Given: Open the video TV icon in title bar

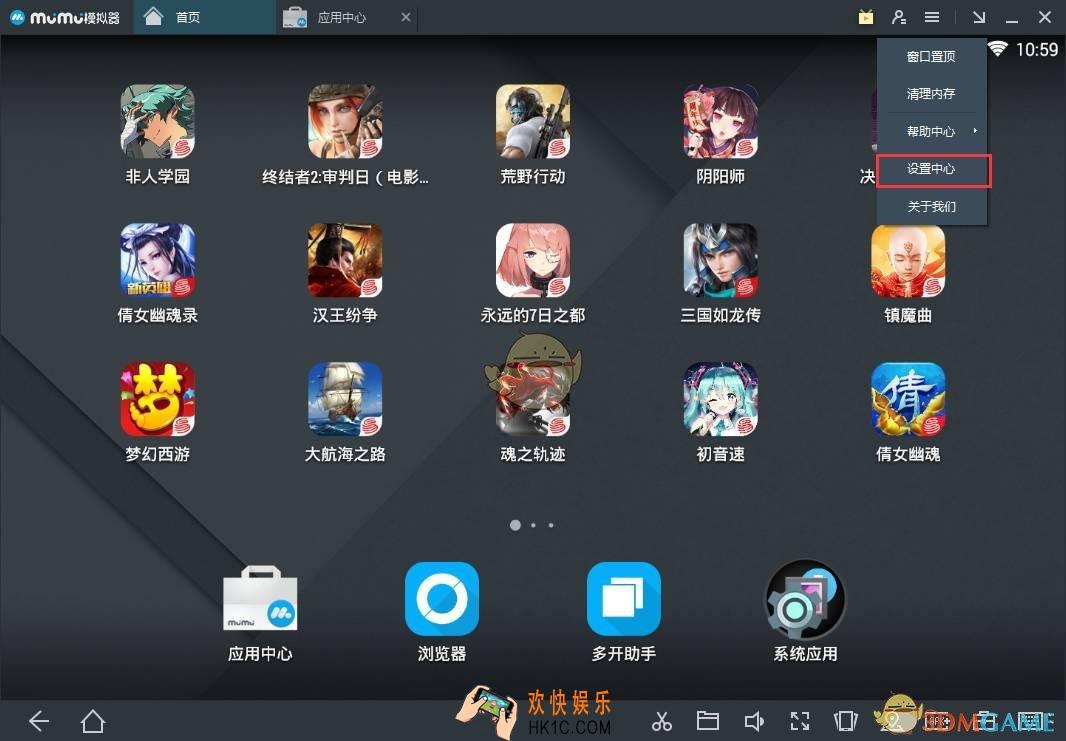Looking at the screenshot, I should click(x=865, y=17).
